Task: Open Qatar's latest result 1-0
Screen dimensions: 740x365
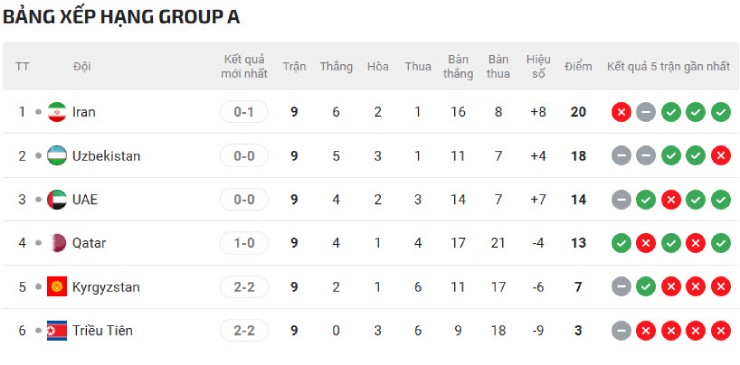Action: (x=244, y=243)
